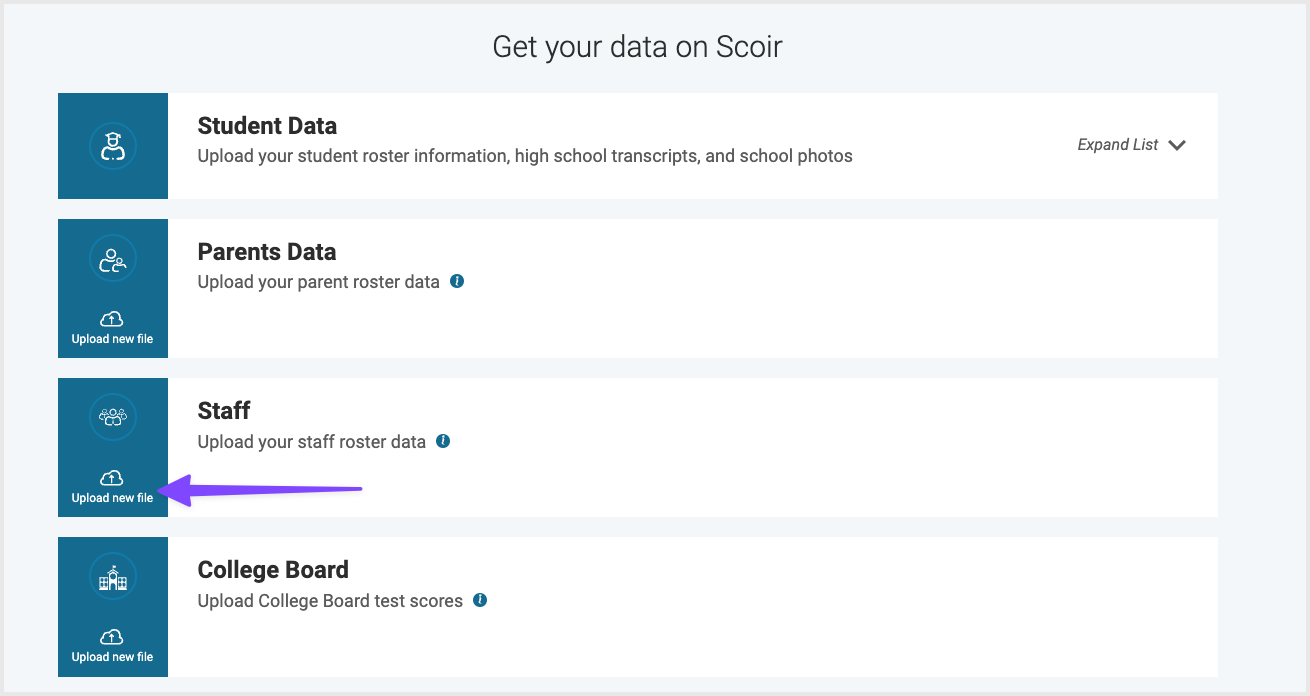Click the Get your data on Scoir title

click(638, 47)
